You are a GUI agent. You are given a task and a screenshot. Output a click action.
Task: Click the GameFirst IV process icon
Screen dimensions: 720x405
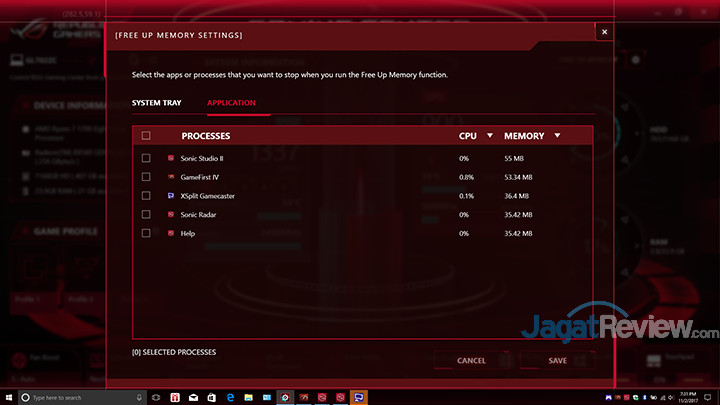(171, 177)
